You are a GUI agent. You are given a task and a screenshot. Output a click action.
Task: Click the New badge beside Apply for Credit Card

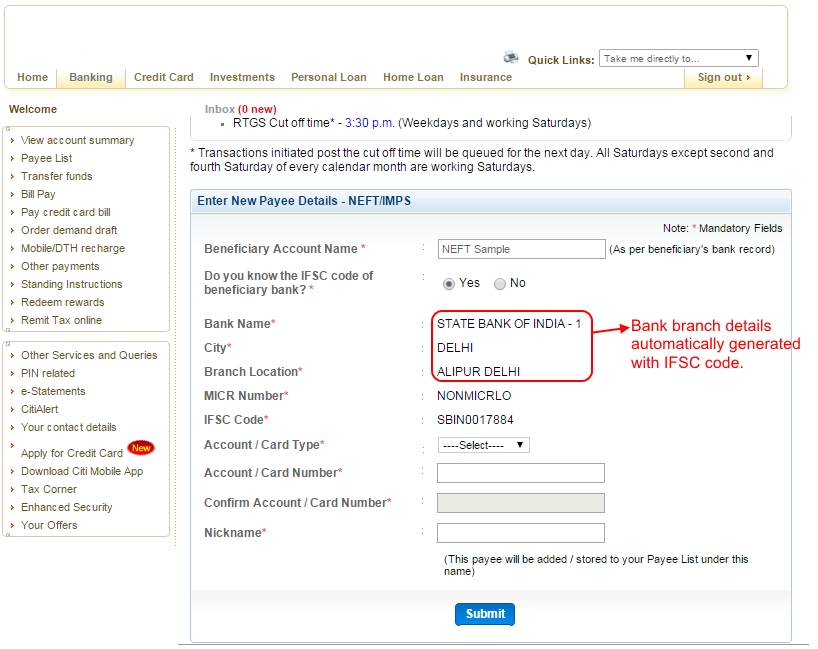point(141,448)
